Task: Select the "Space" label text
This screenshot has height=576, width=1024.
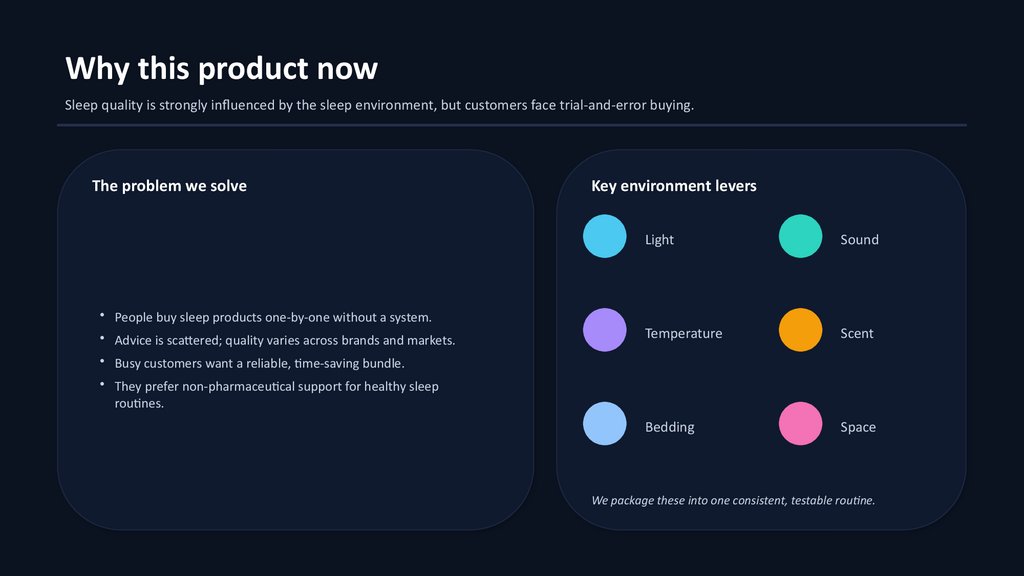Action: pos(857,427)
